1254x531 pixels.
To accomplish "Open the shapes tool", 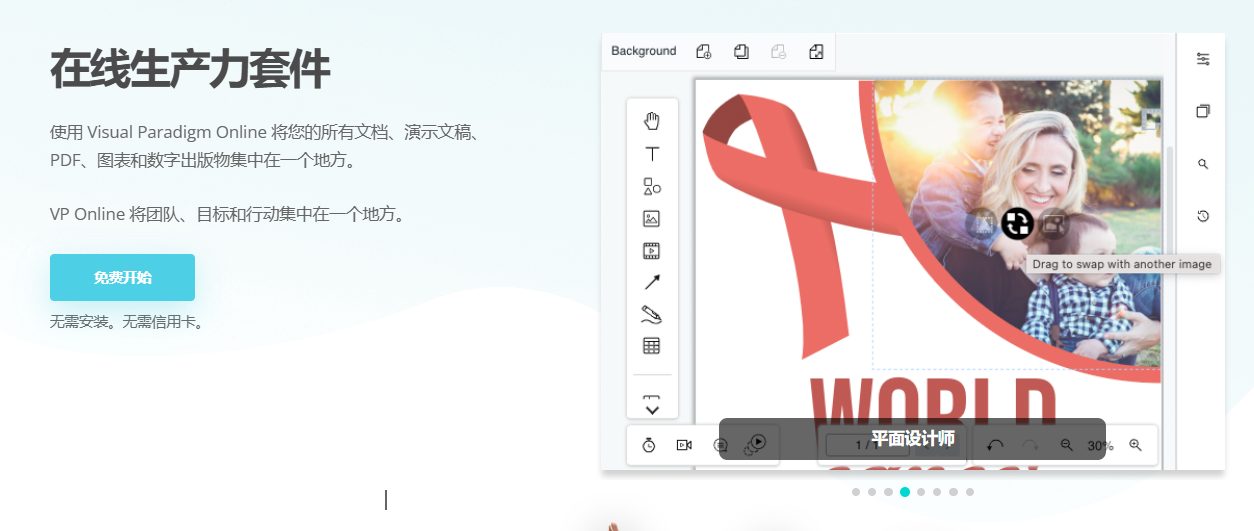I will tap(652, 186).
